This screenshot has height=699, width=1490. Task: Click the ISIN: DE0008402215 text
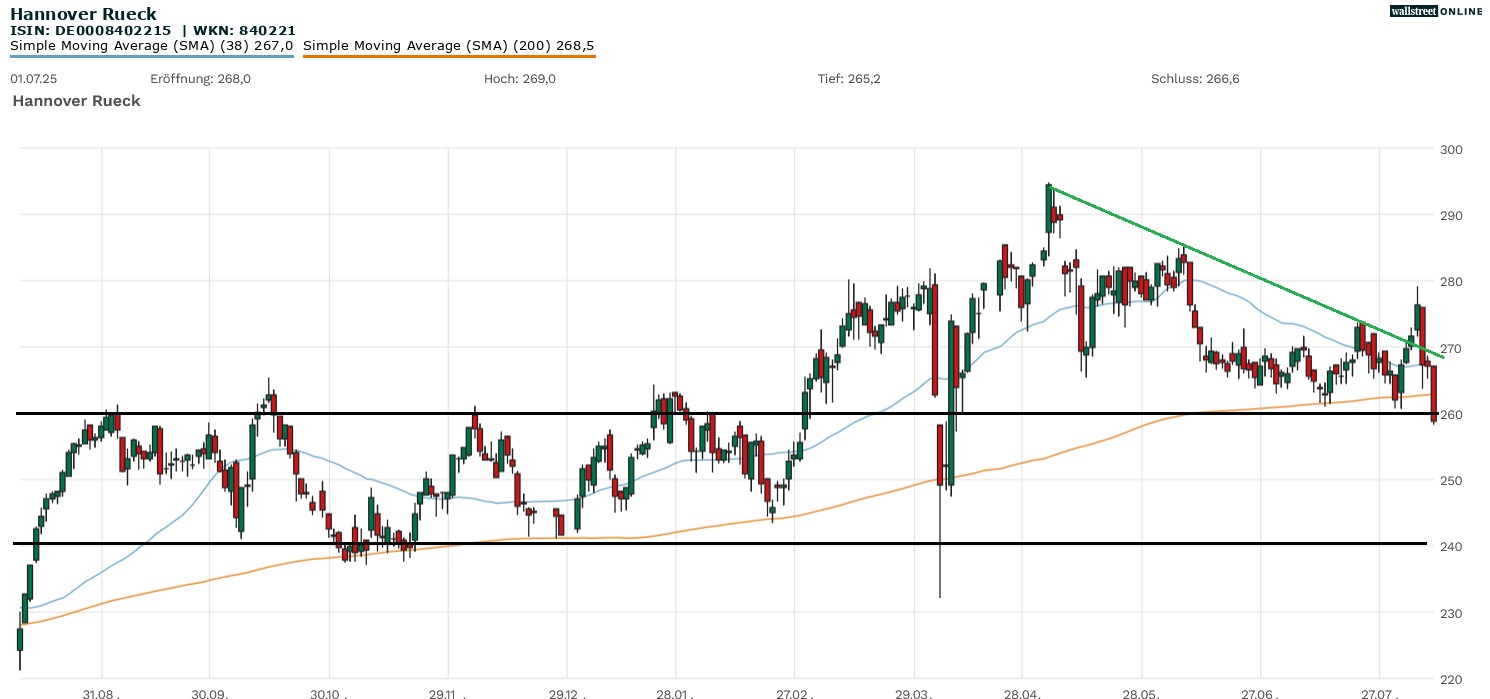click(90, 31)
